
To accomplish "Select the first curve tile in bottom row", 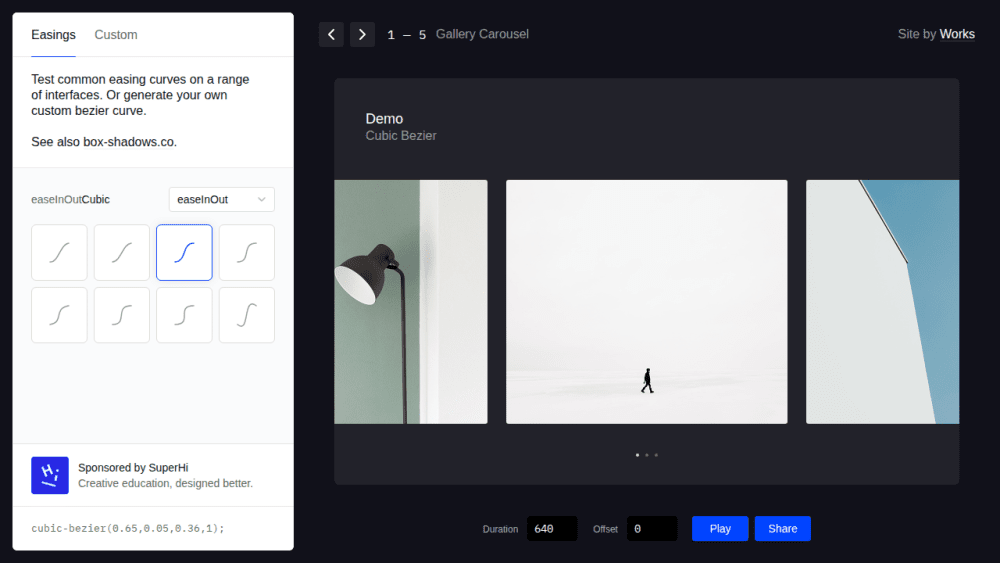I will [x=59, y=315].
